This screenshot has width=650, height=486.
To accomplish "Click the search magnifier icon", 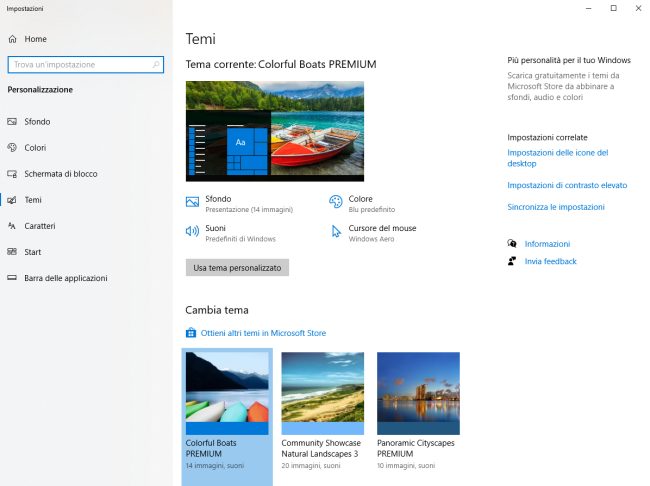I will click(x=156, y=65).
